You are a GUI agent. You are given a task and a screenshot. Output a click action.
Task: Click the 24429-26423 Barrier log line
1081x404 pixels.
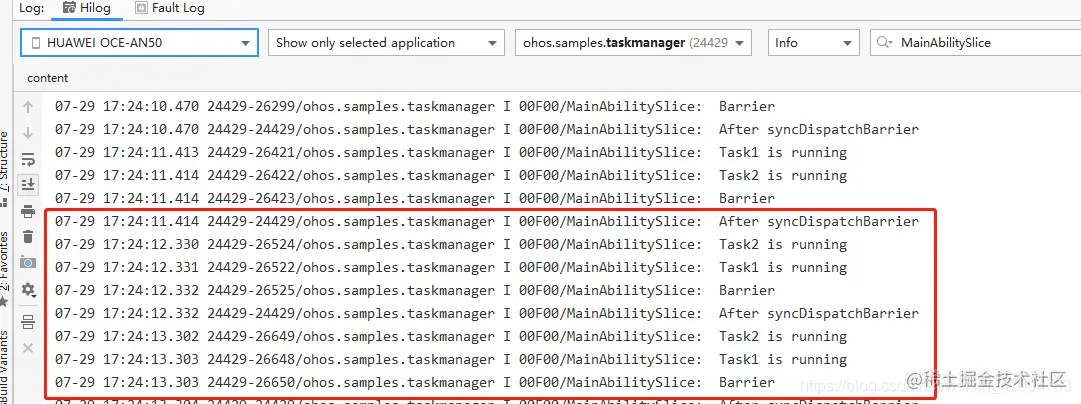[x=415, y=199]
